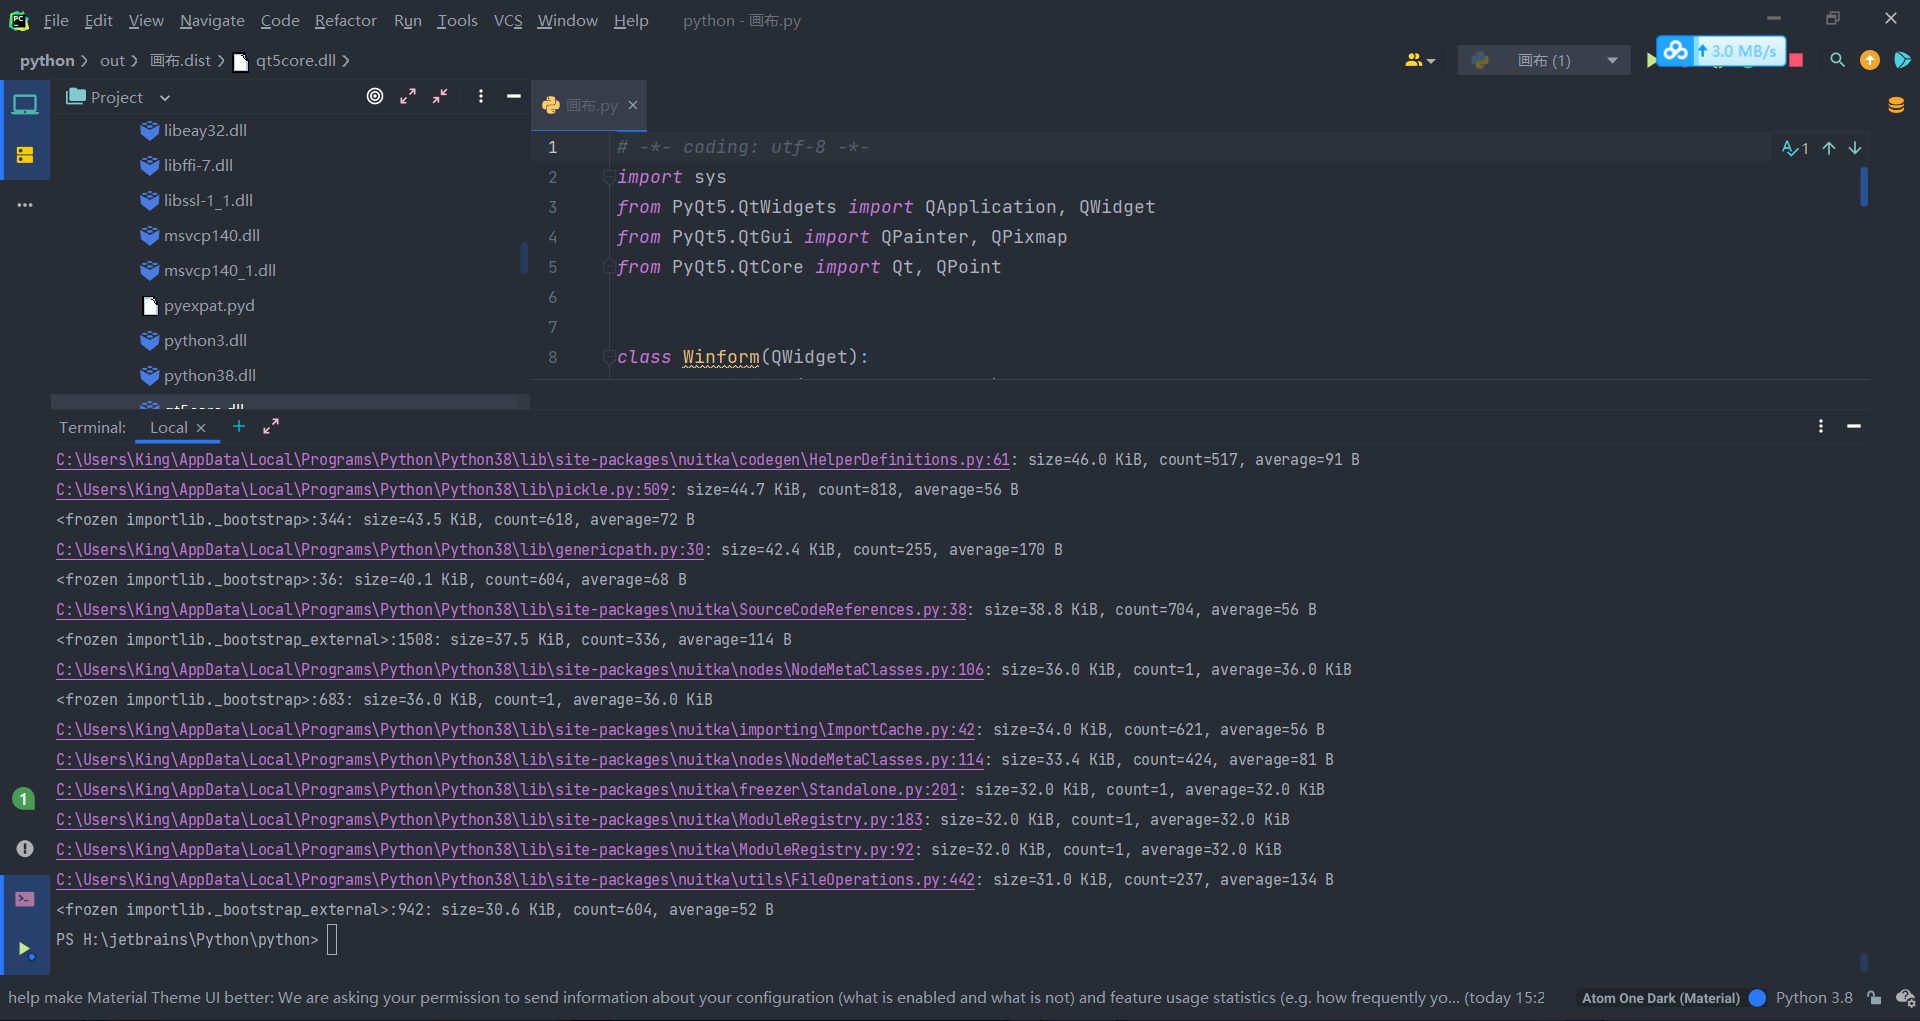Open Search Everywhere with the magnifier icon
This screenshot has width=1920, height=1021.
click(x=1837, y=60)
